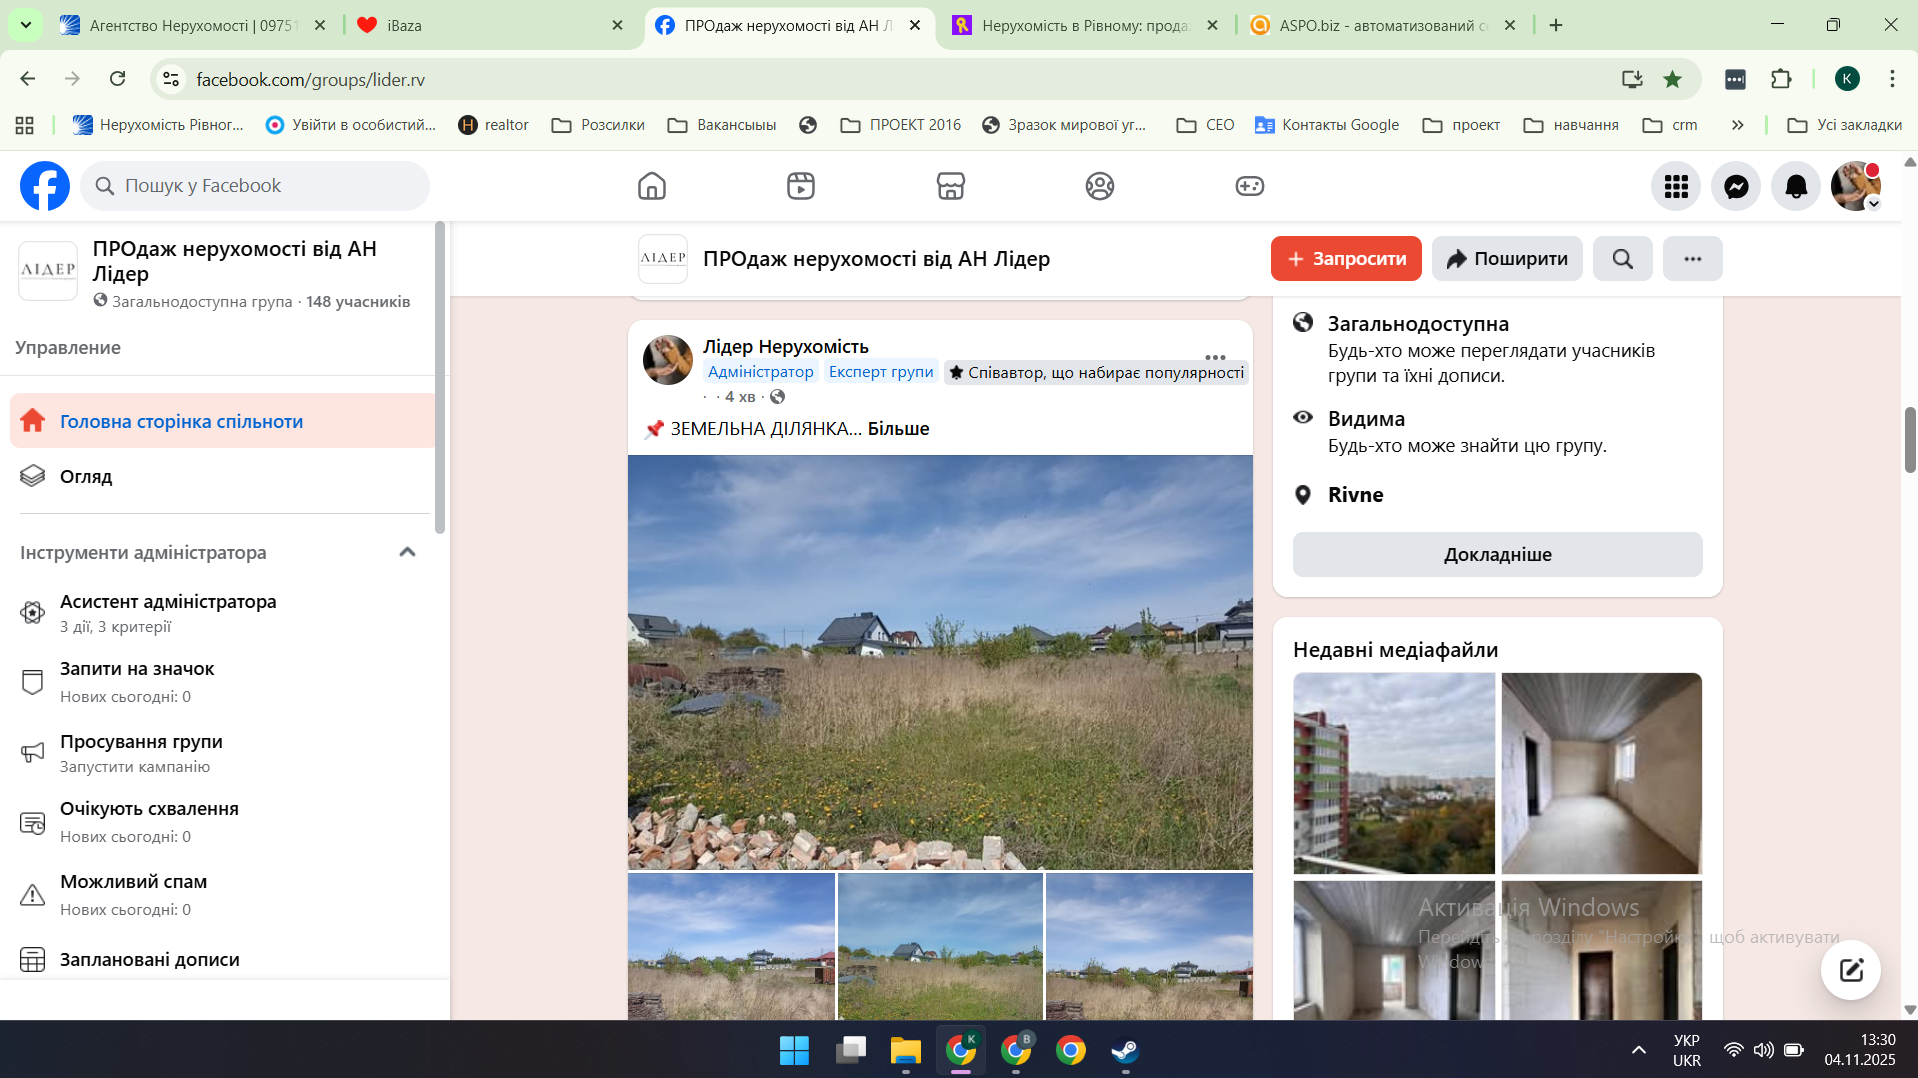
Task: Click the group search magnifier button
Action: (1622, 259)
